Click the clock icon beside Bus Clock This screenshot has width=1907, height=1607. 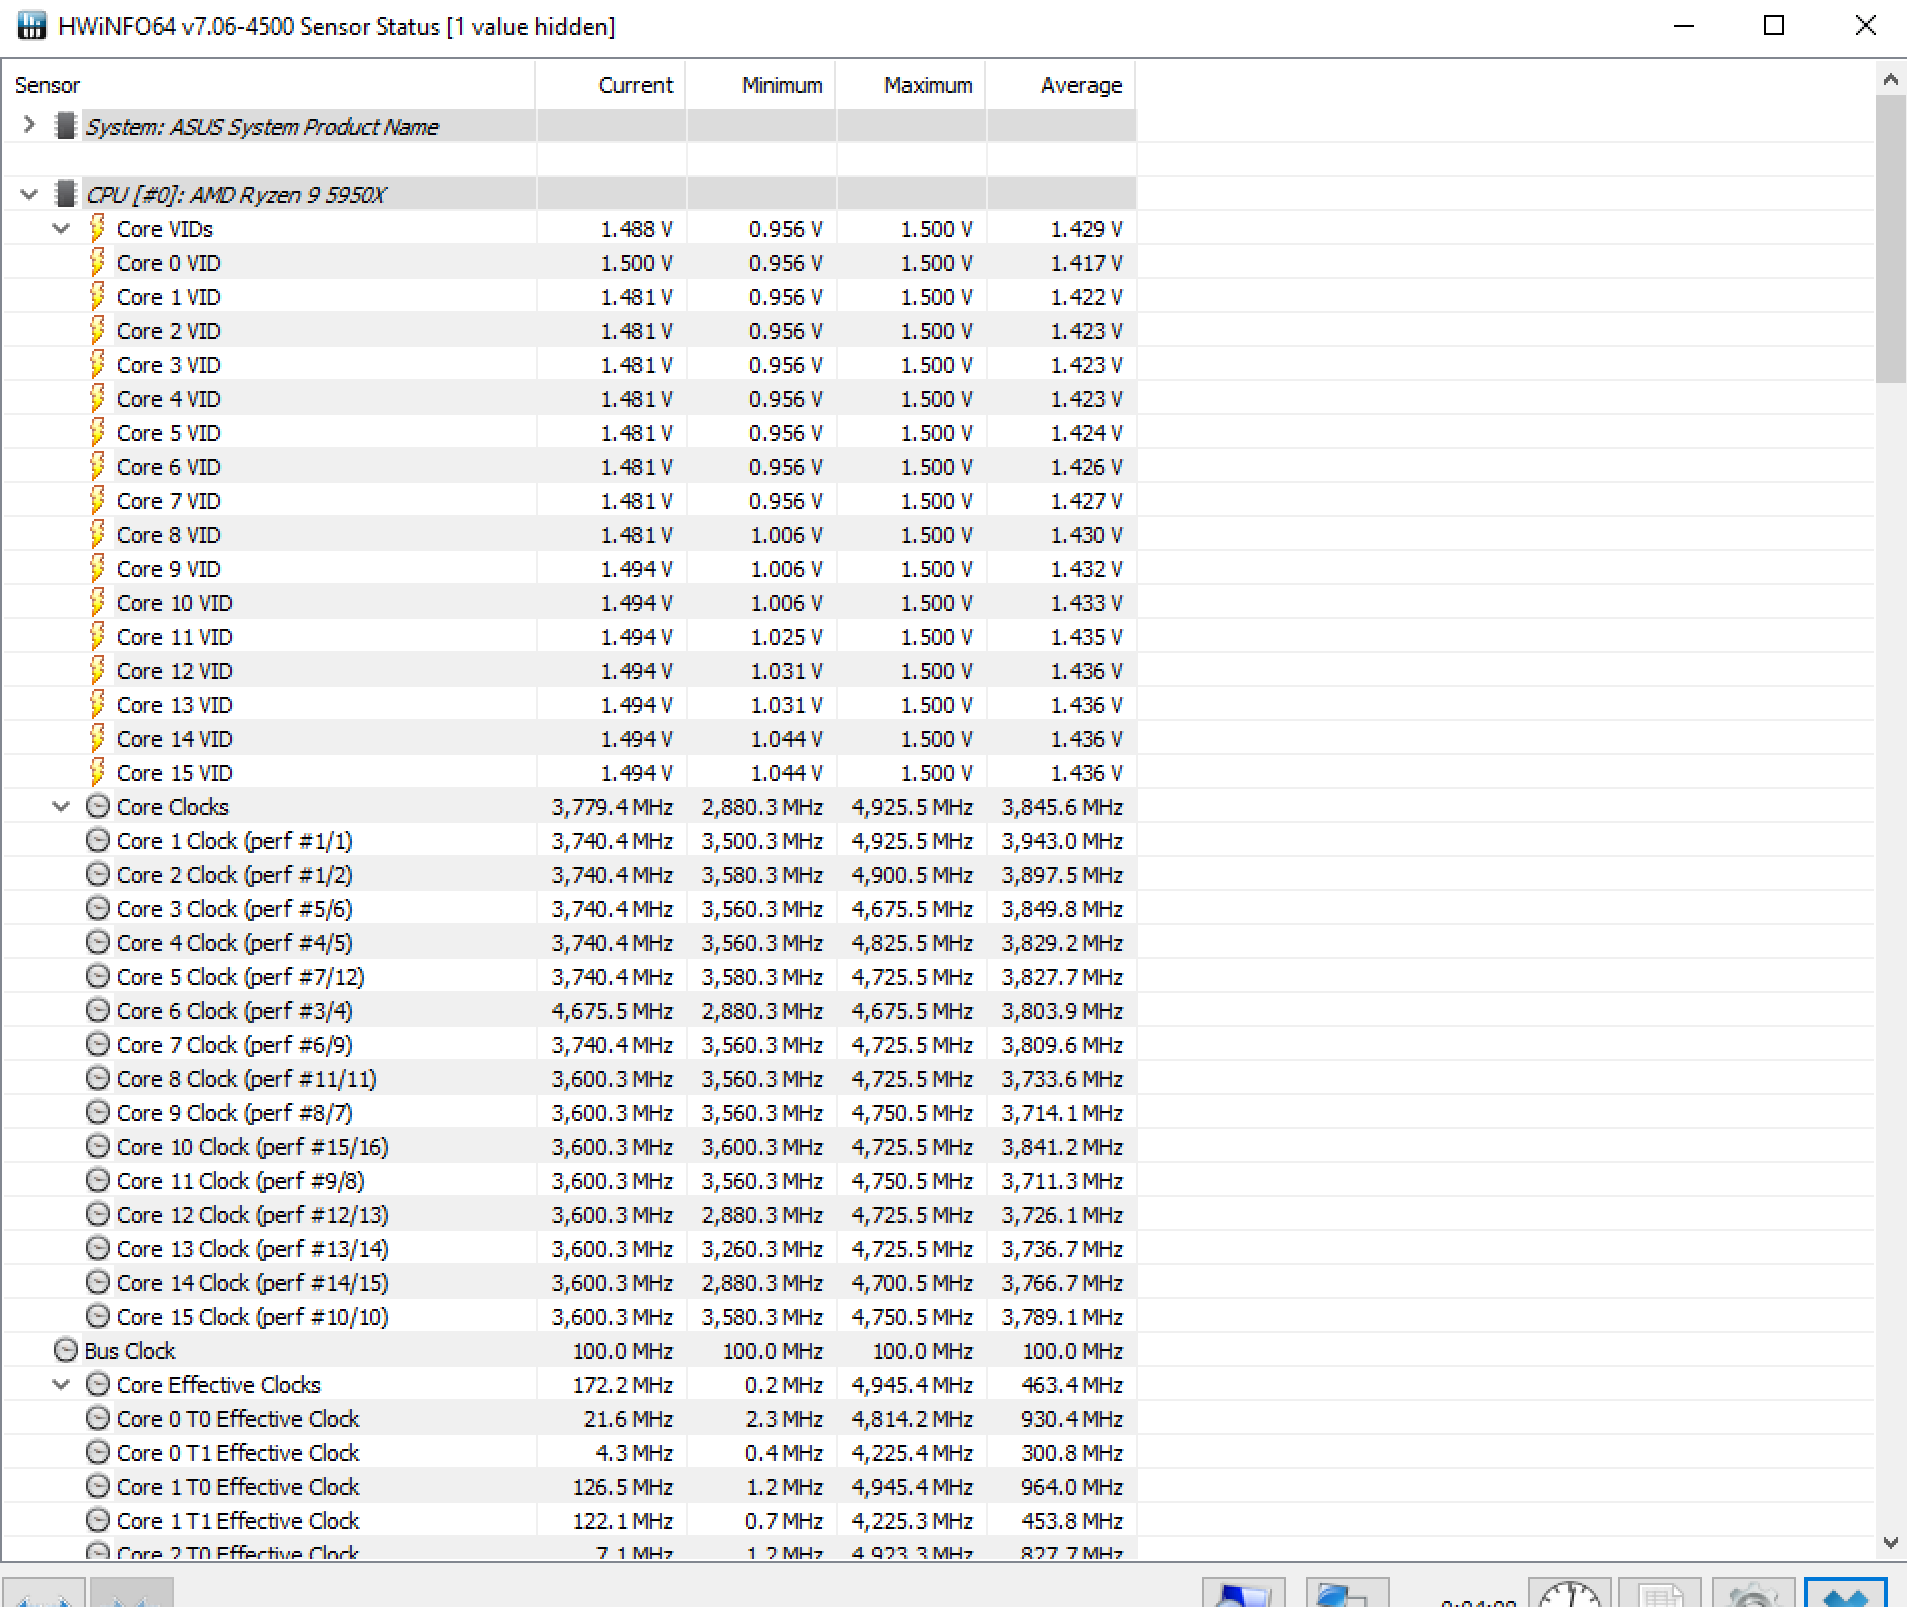click(66, 1350)
